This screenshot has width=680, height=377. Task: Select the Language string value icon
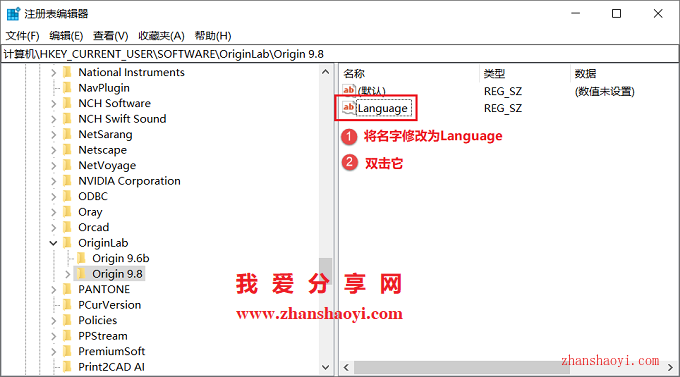pos(348,108)
